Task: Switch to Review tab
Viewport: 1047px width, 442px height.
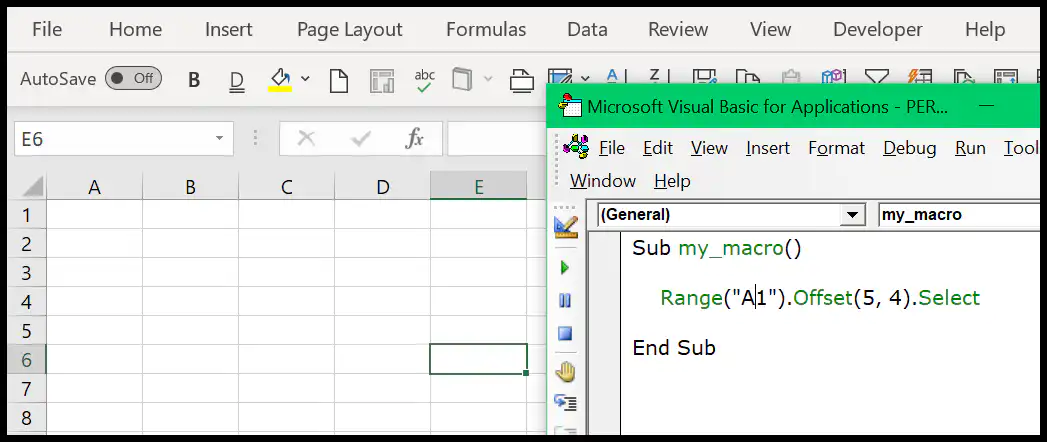Action: click(678, 29)
